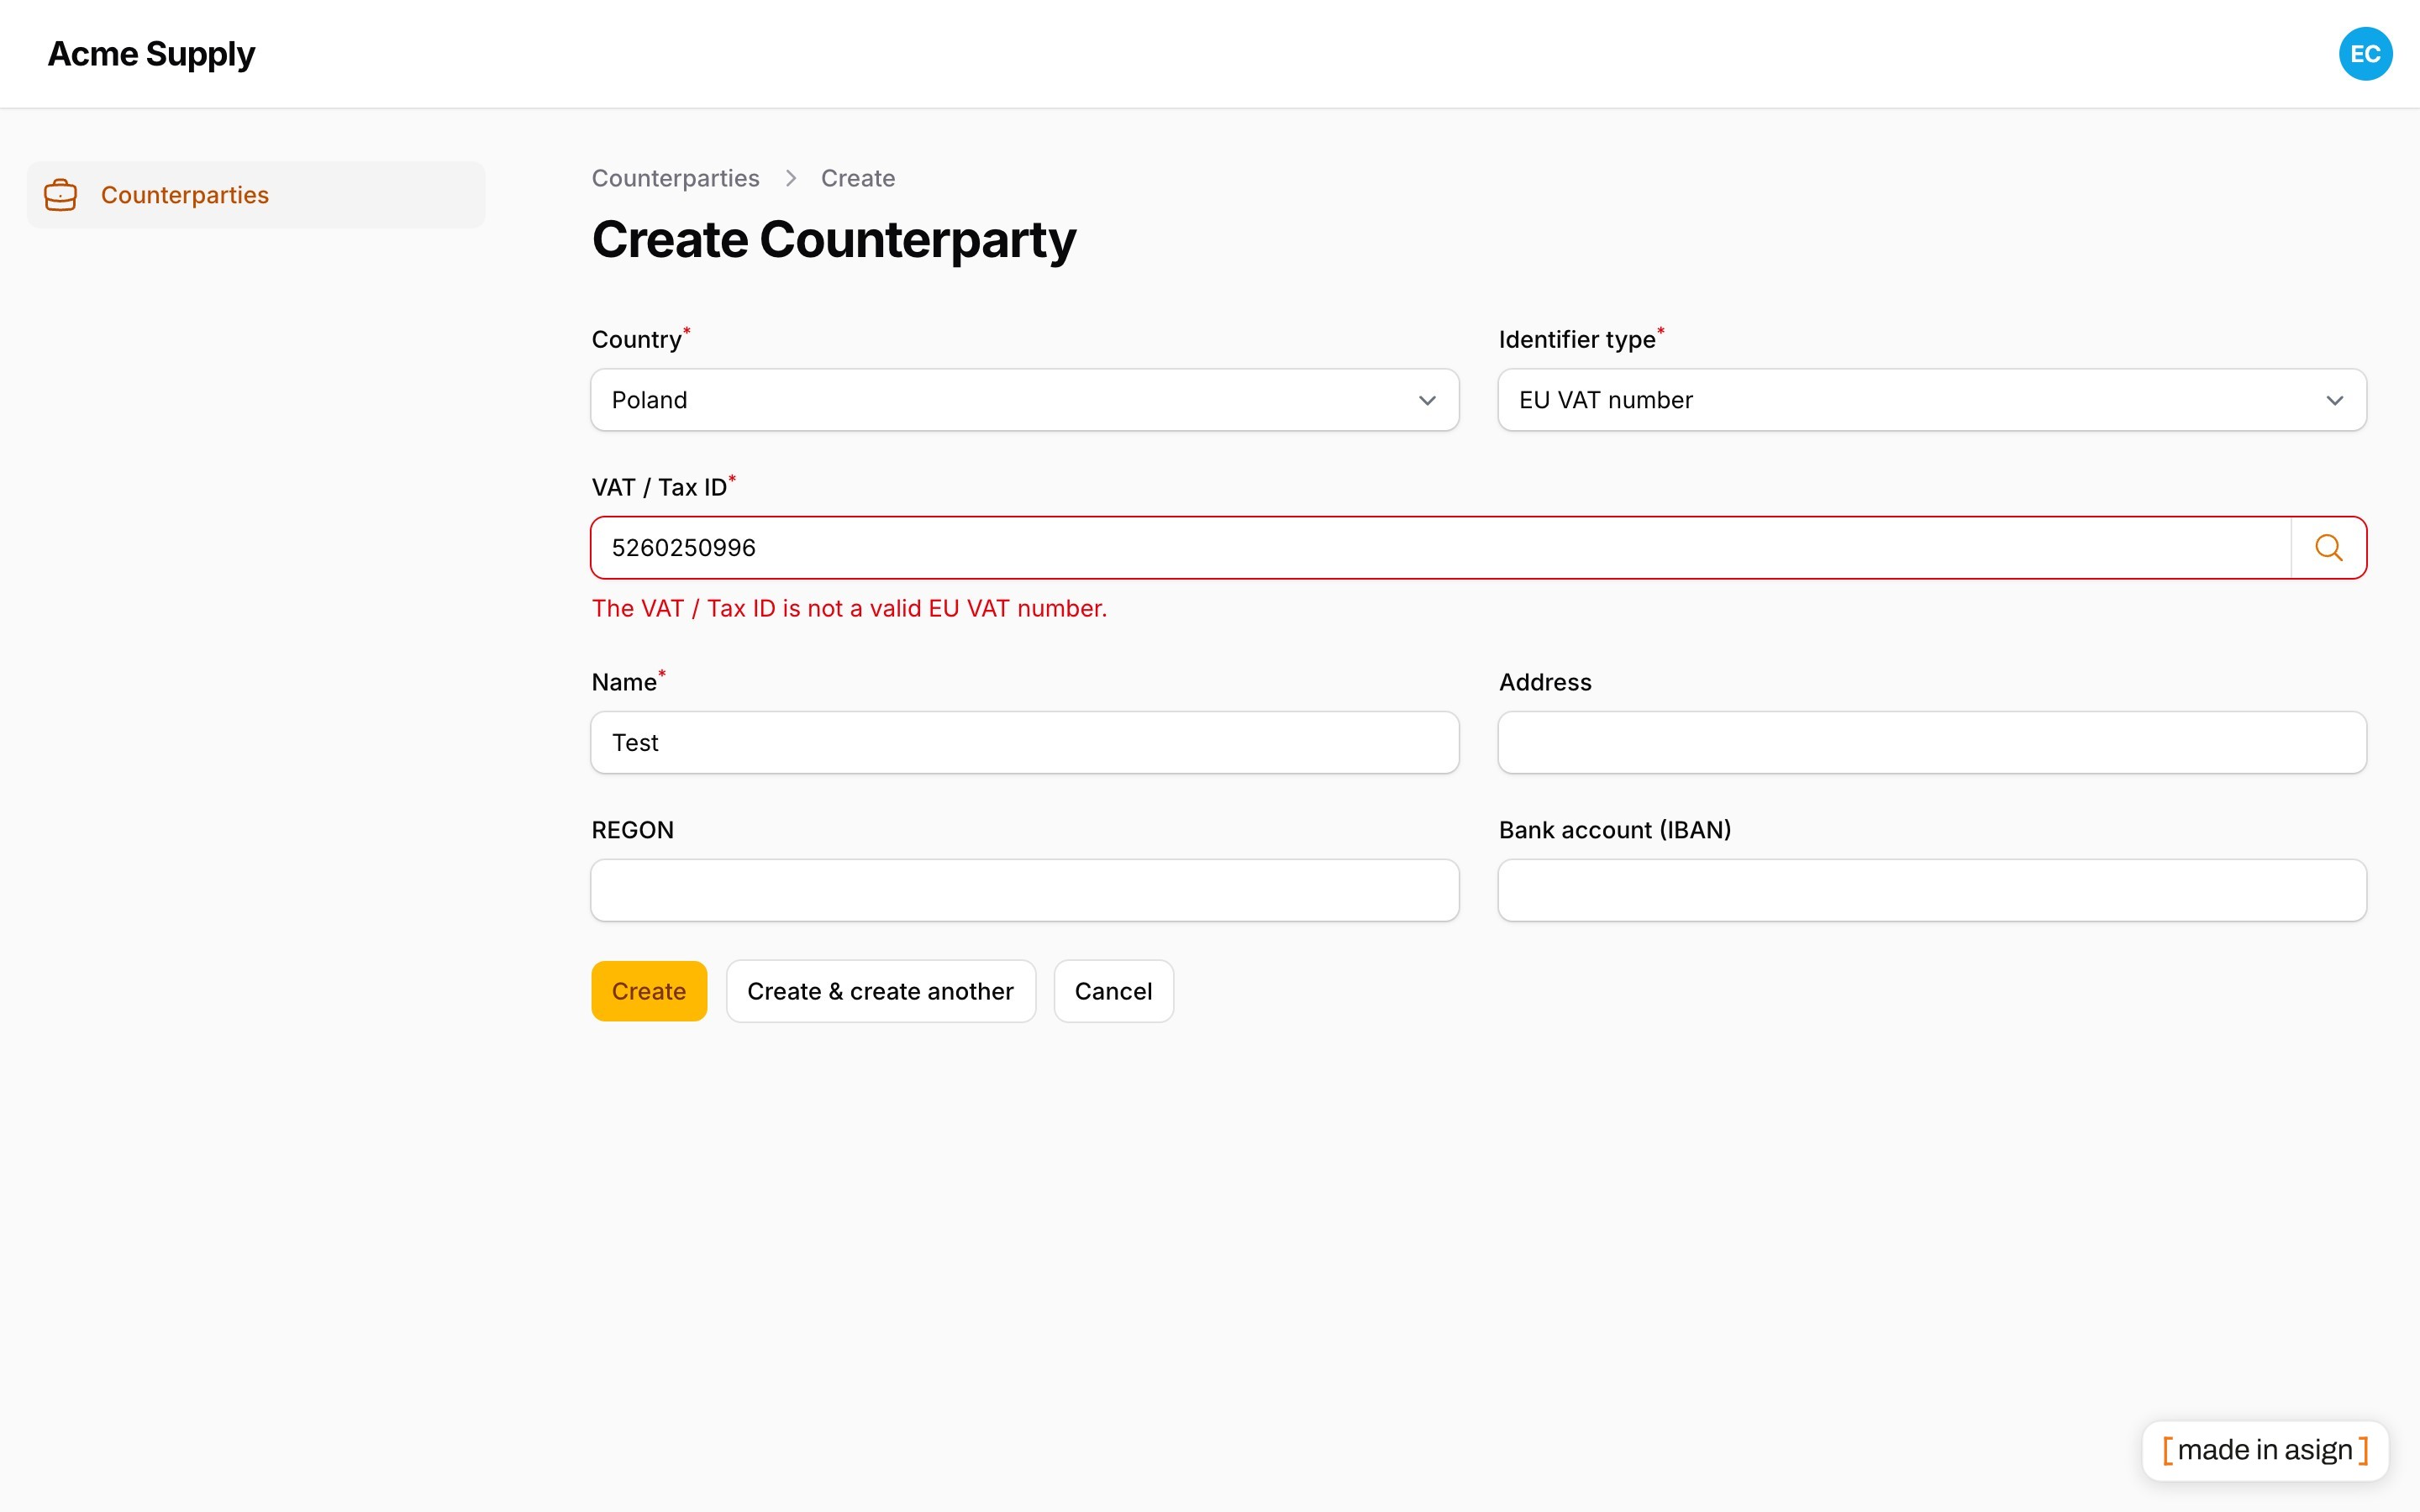This screenshot has width=2420, height=1512.
Task: Click the Counterparties briefcase icon in sidebar
Action: point(61,195)
